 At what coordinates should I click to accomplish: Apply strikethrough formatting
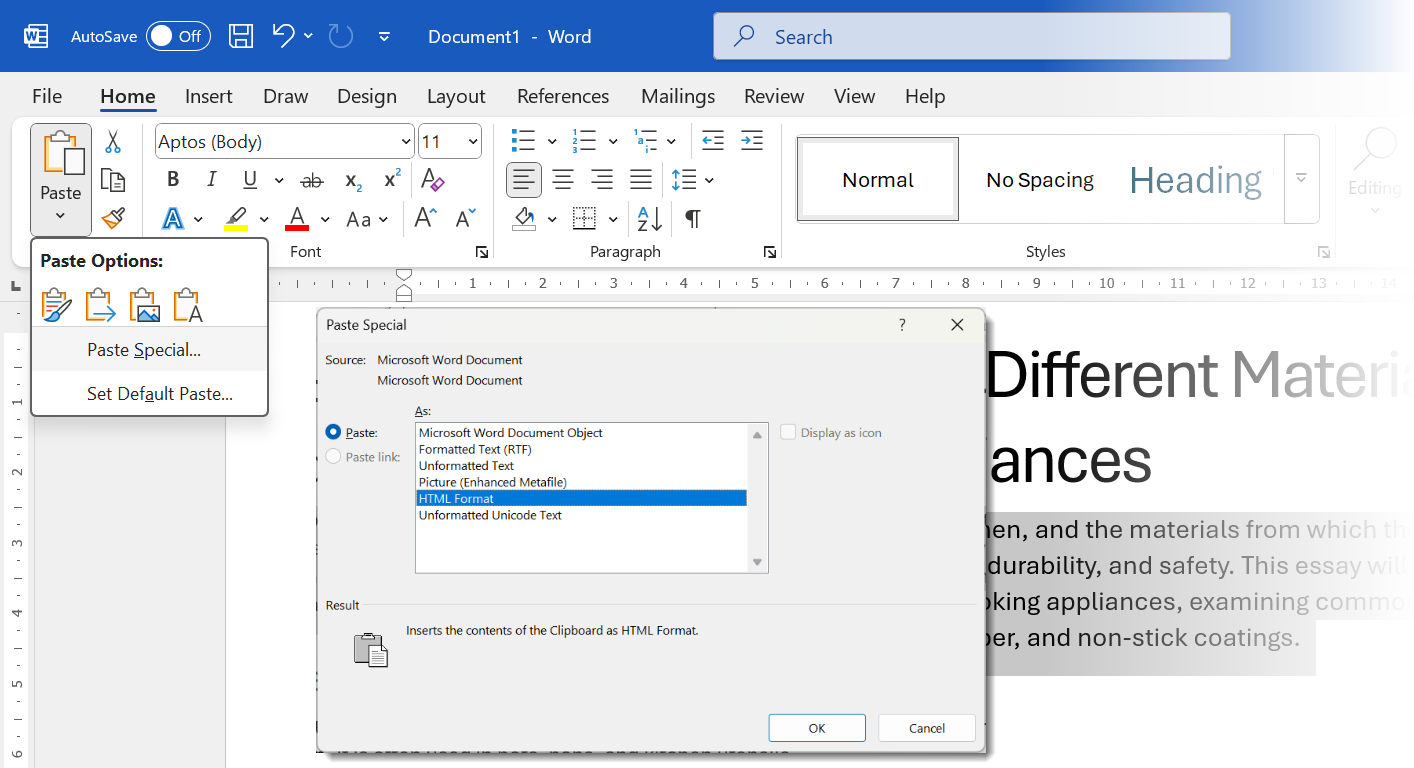point(311,180)
